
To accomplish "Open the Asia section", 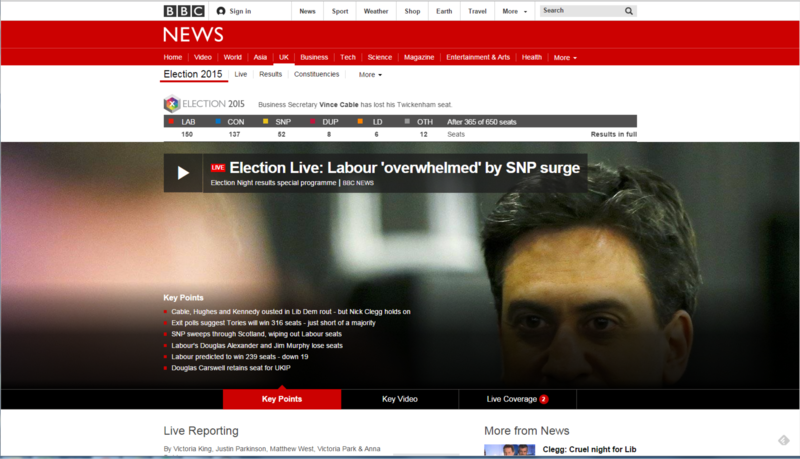I will point(260,57).
